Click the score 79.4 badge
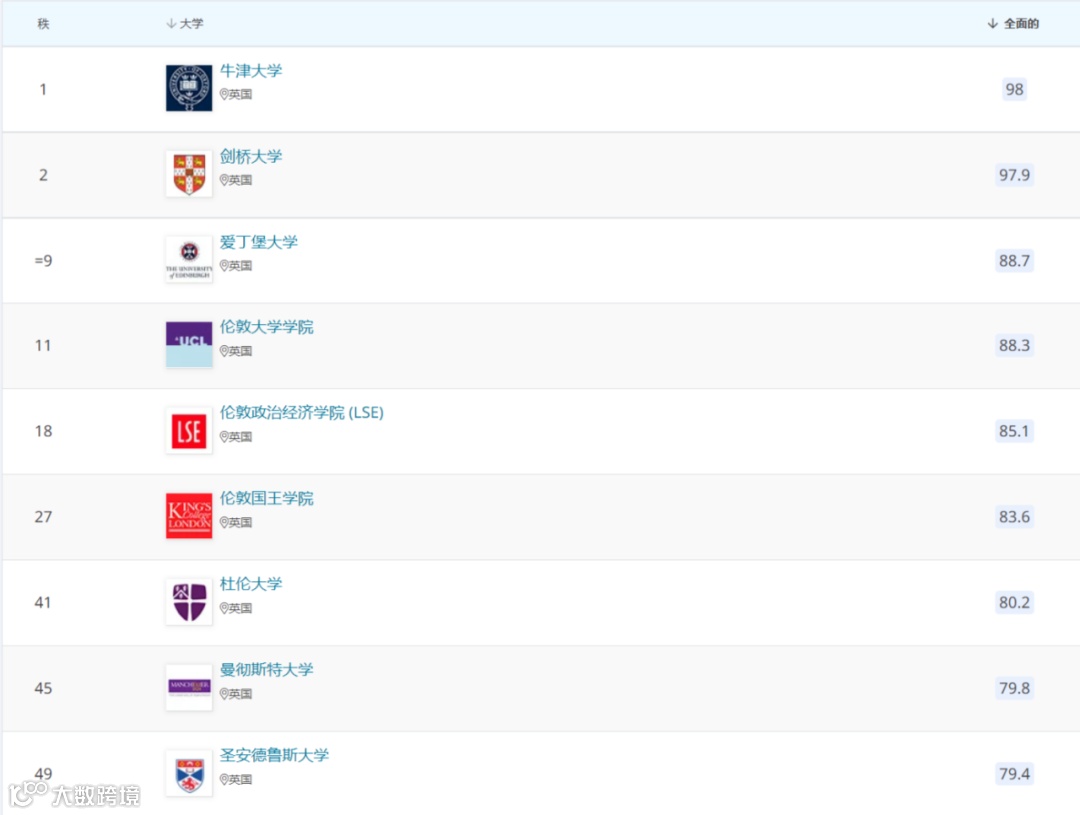Screen dimensions: 1080x815 1014,774
